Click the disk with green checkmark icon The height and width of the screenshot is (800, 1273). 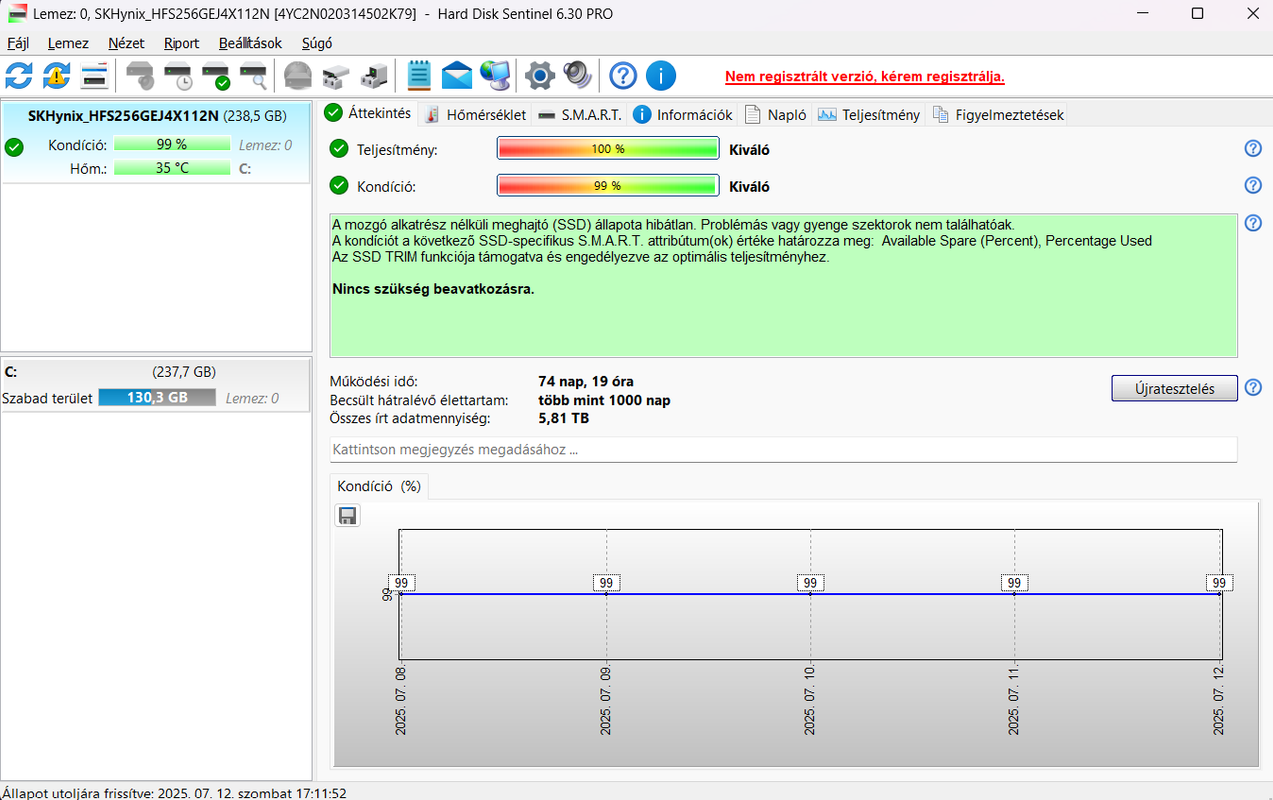pos(216,75)
